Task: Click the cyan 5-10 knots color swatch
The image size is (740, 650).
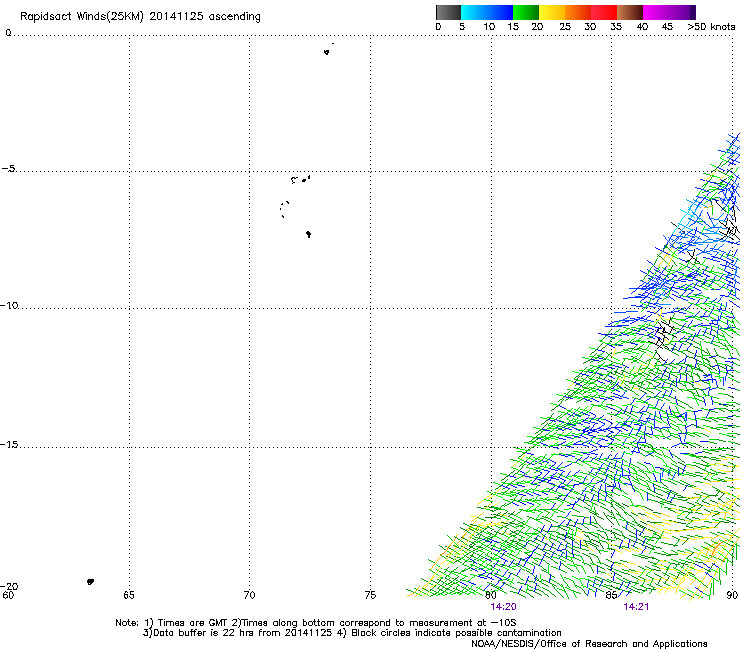Action: (474, 12)
